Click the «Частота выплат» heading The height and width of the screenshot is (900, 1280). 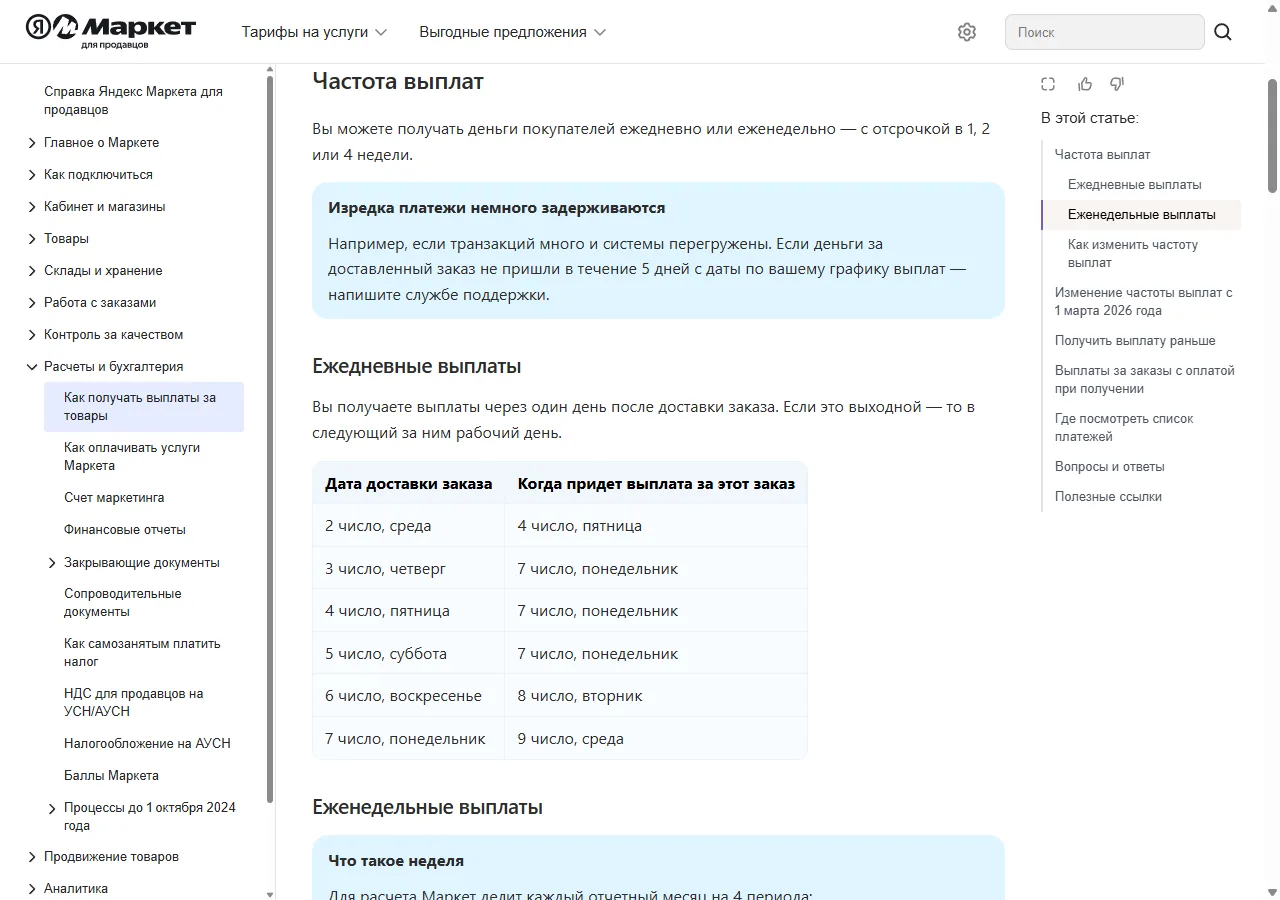398,81
